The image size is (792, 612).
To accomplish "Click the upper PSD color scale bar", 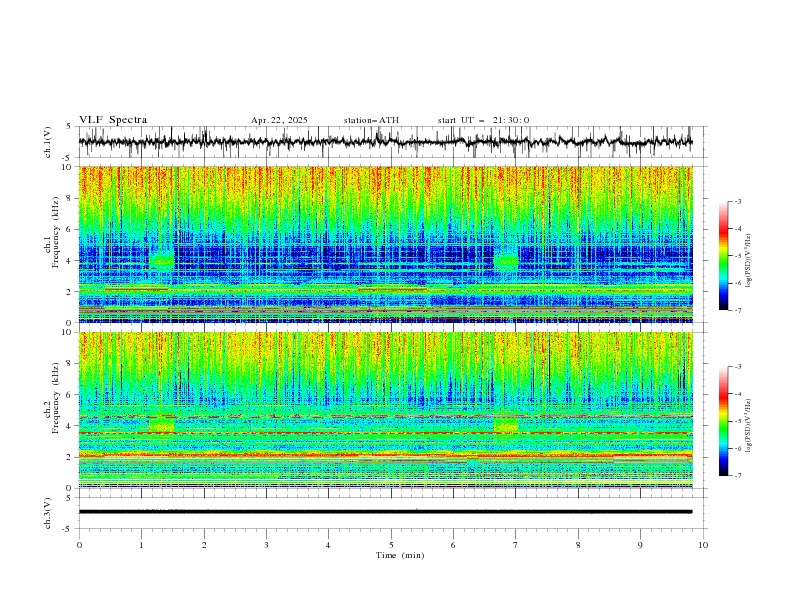I will [723, 256].
